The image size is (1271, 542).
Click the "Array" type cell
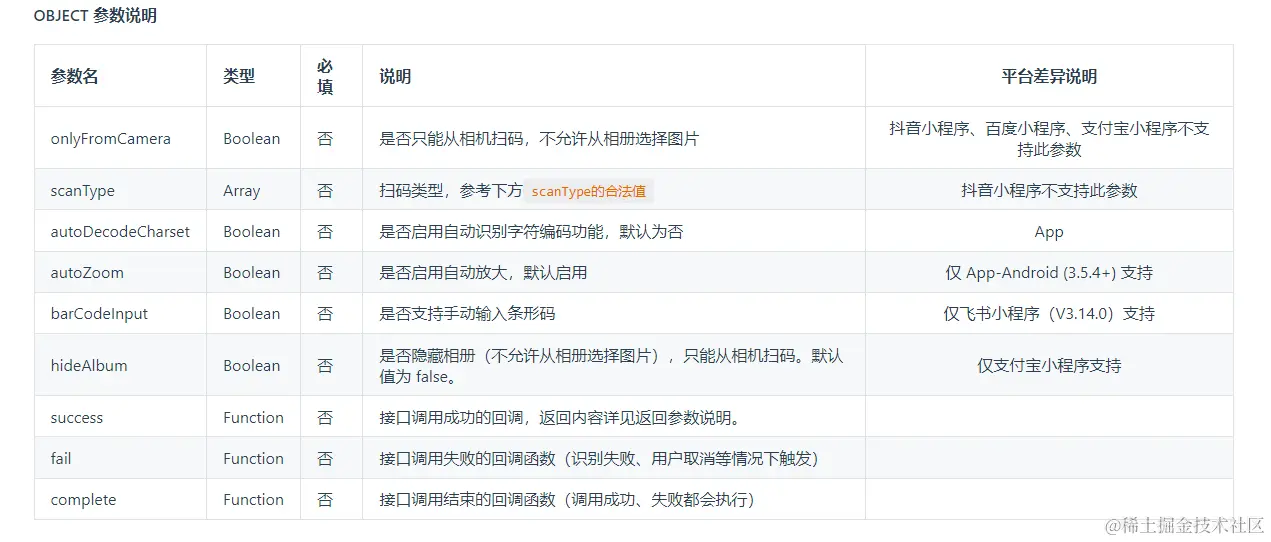pyautogui.click(x=241, y=191)
